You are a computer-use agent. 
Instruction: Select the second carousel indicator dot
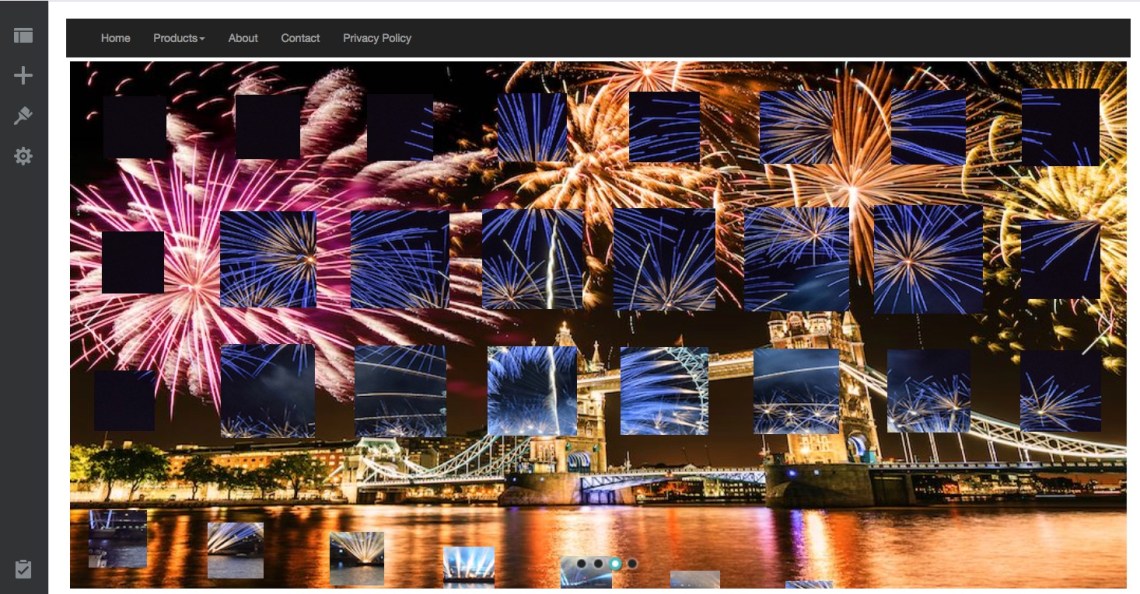[x=598, y=564]
